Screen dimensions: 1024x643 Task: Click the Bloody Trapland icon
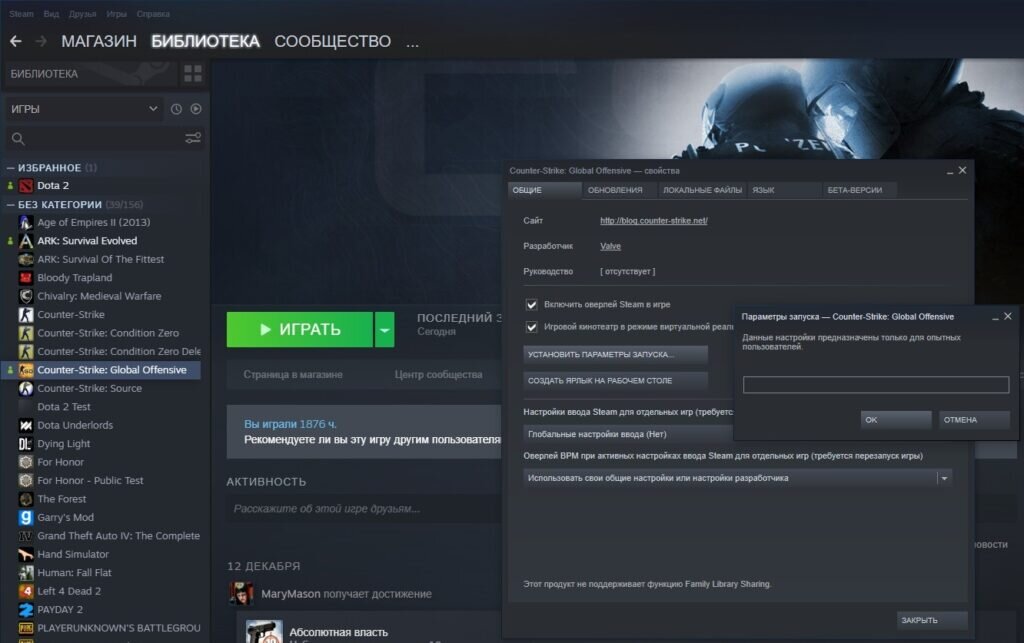[x=26, y=277]
